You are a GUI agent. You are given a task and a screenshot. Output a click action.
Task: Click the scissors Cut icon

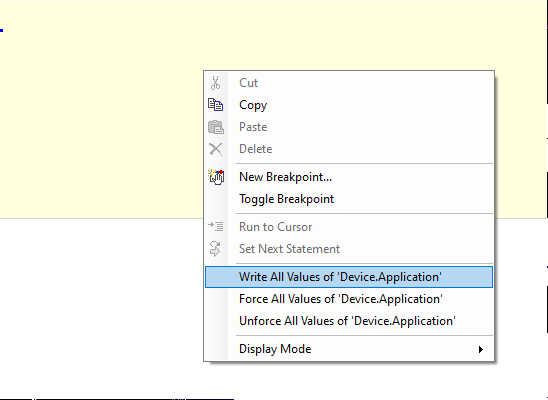216,83
